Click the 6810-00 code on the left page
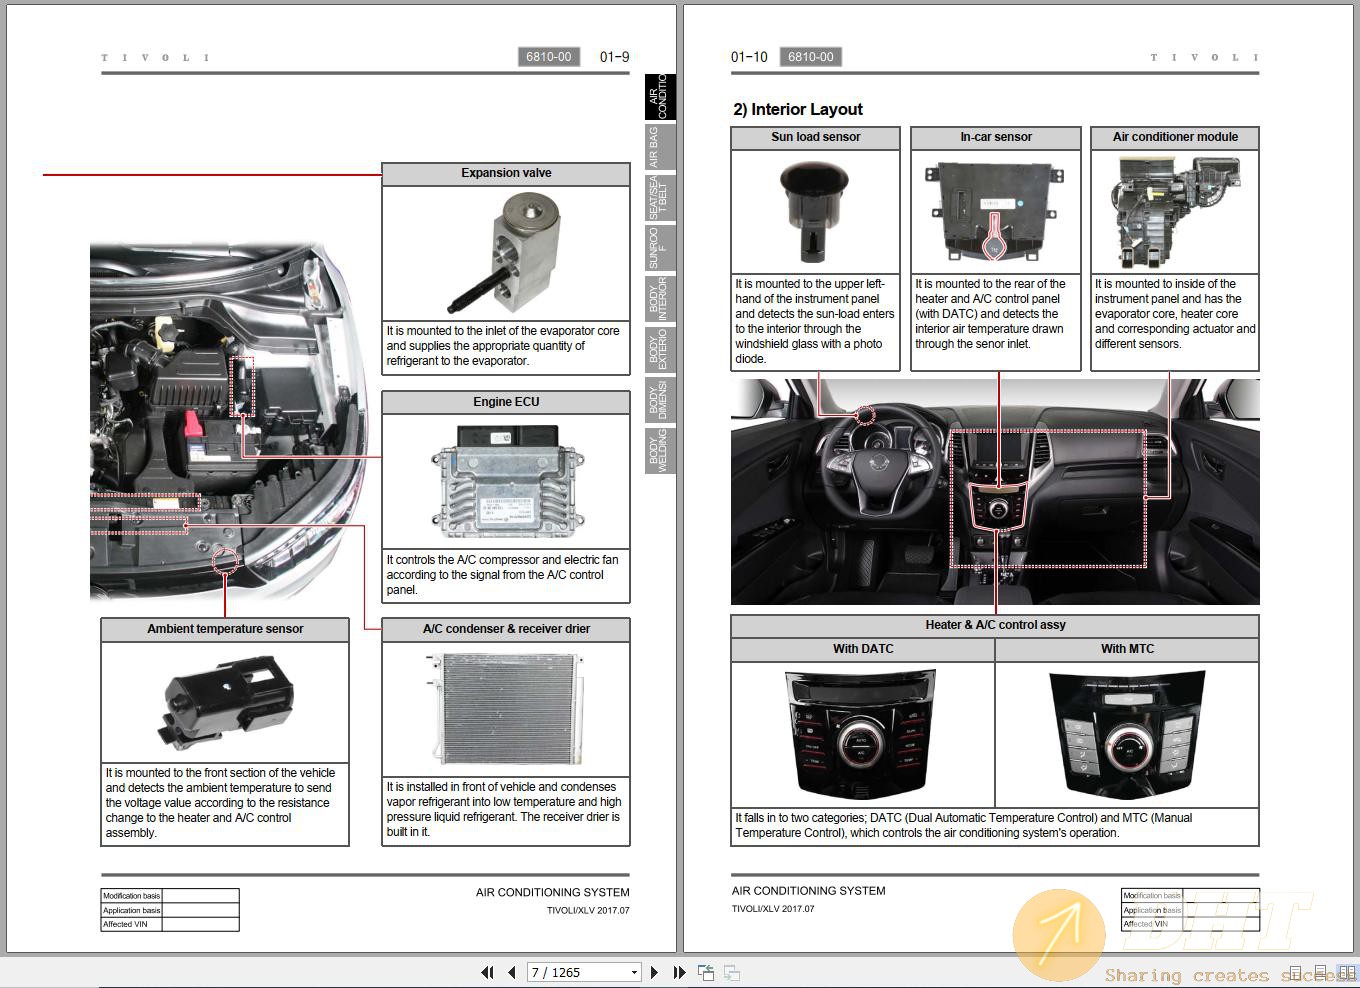Viewport: 1360px width, 988px height. click(x=549, y=57)
